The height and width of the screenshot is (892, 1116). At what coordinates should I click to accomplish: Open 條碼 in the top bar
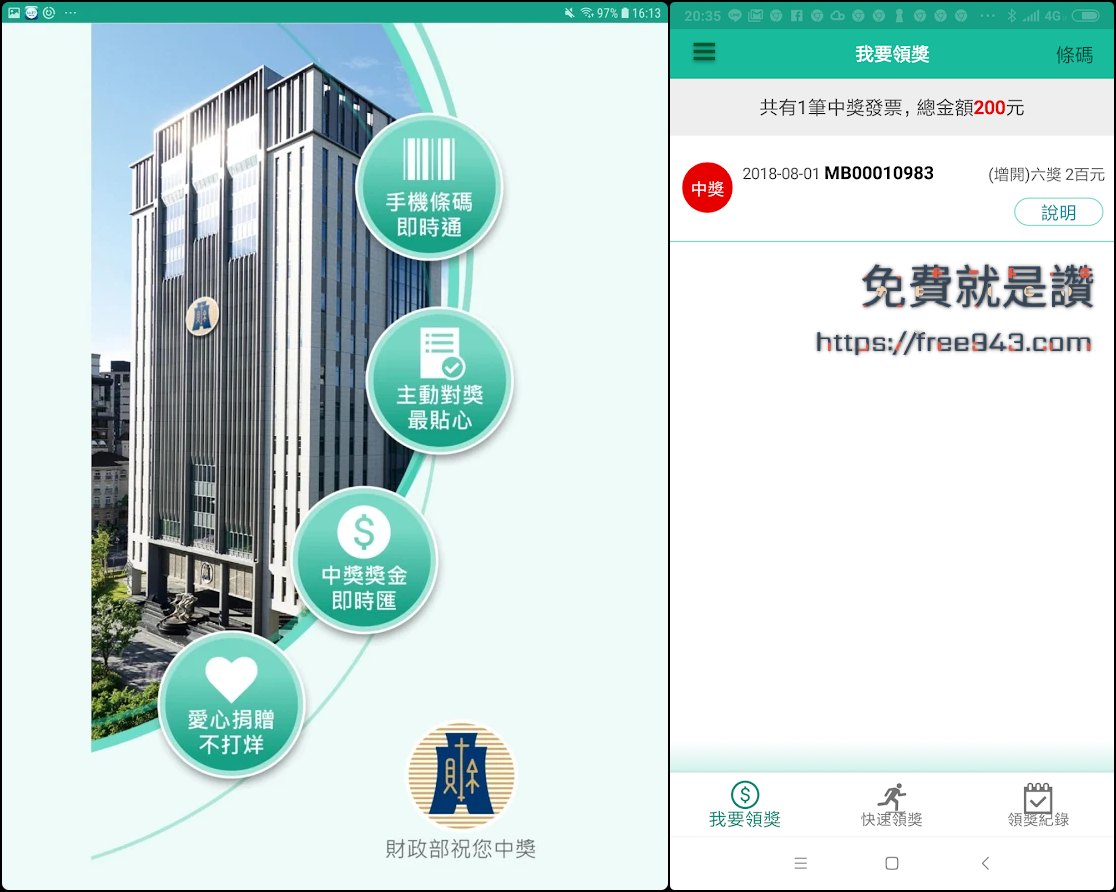(x=1074, y=54)
